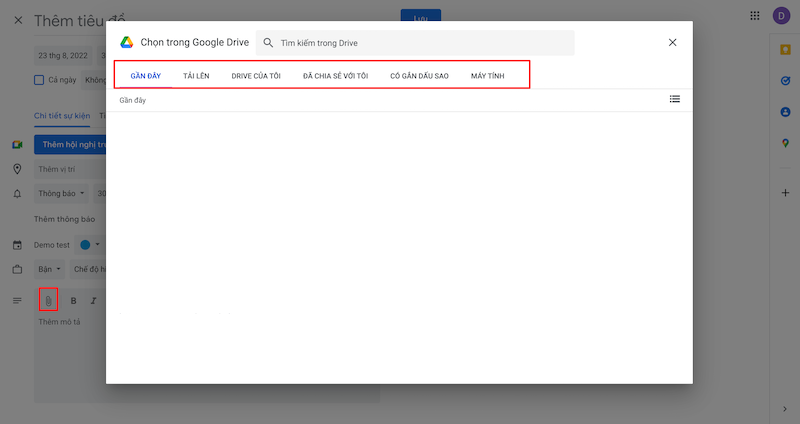The height and width of the screenshot is (424, 800).
Task: Expand the "Thông báo" notification dropdown
Action: click(x=61, y=193)
